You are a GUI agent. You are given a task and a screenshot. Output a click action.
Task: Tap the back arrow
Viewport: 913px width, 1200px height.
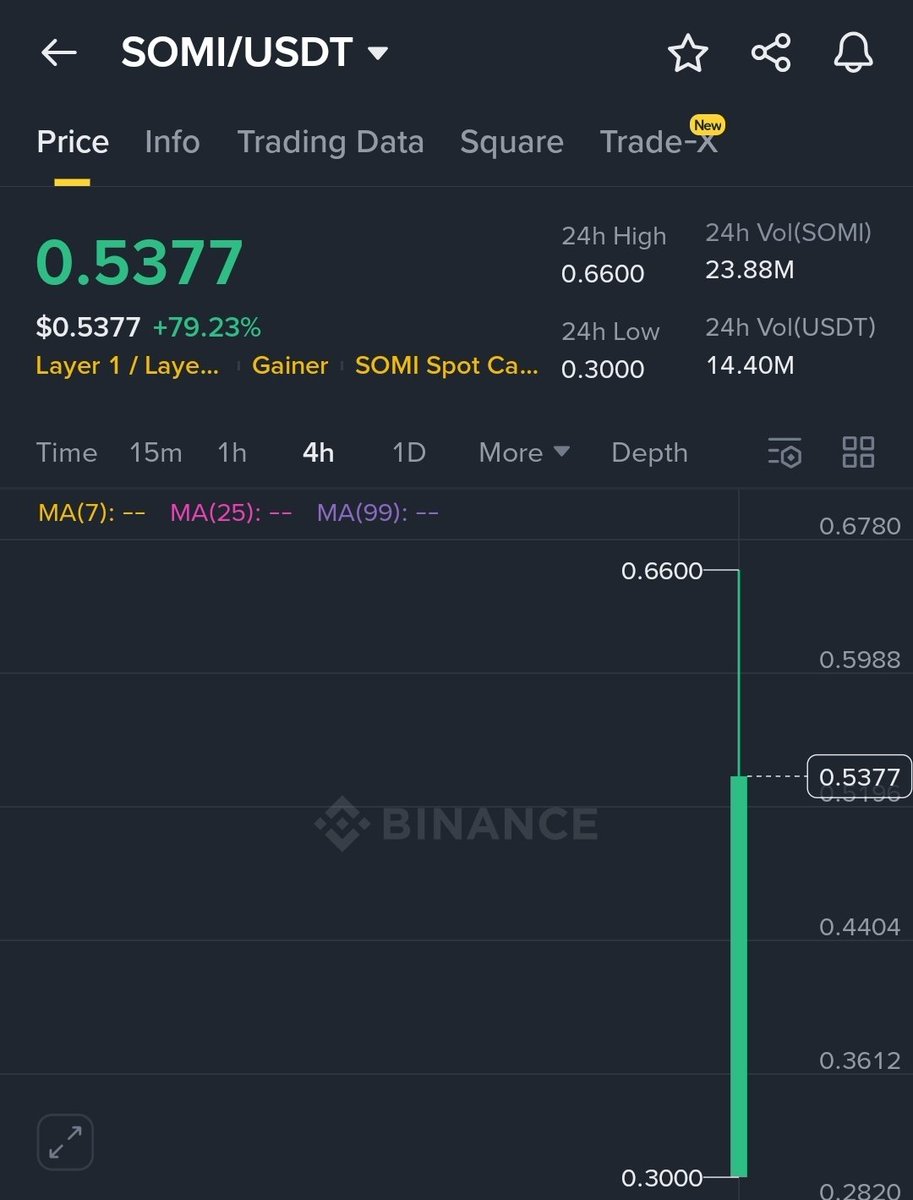pos(57,54)
